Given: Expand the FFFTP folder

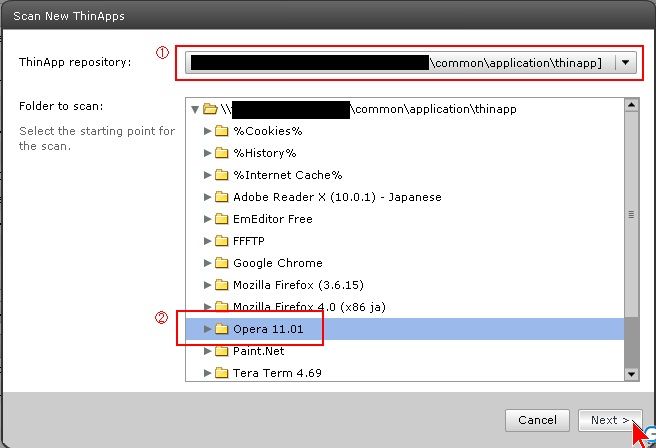Looking at the screenshot, I should (x=207, y=241).
